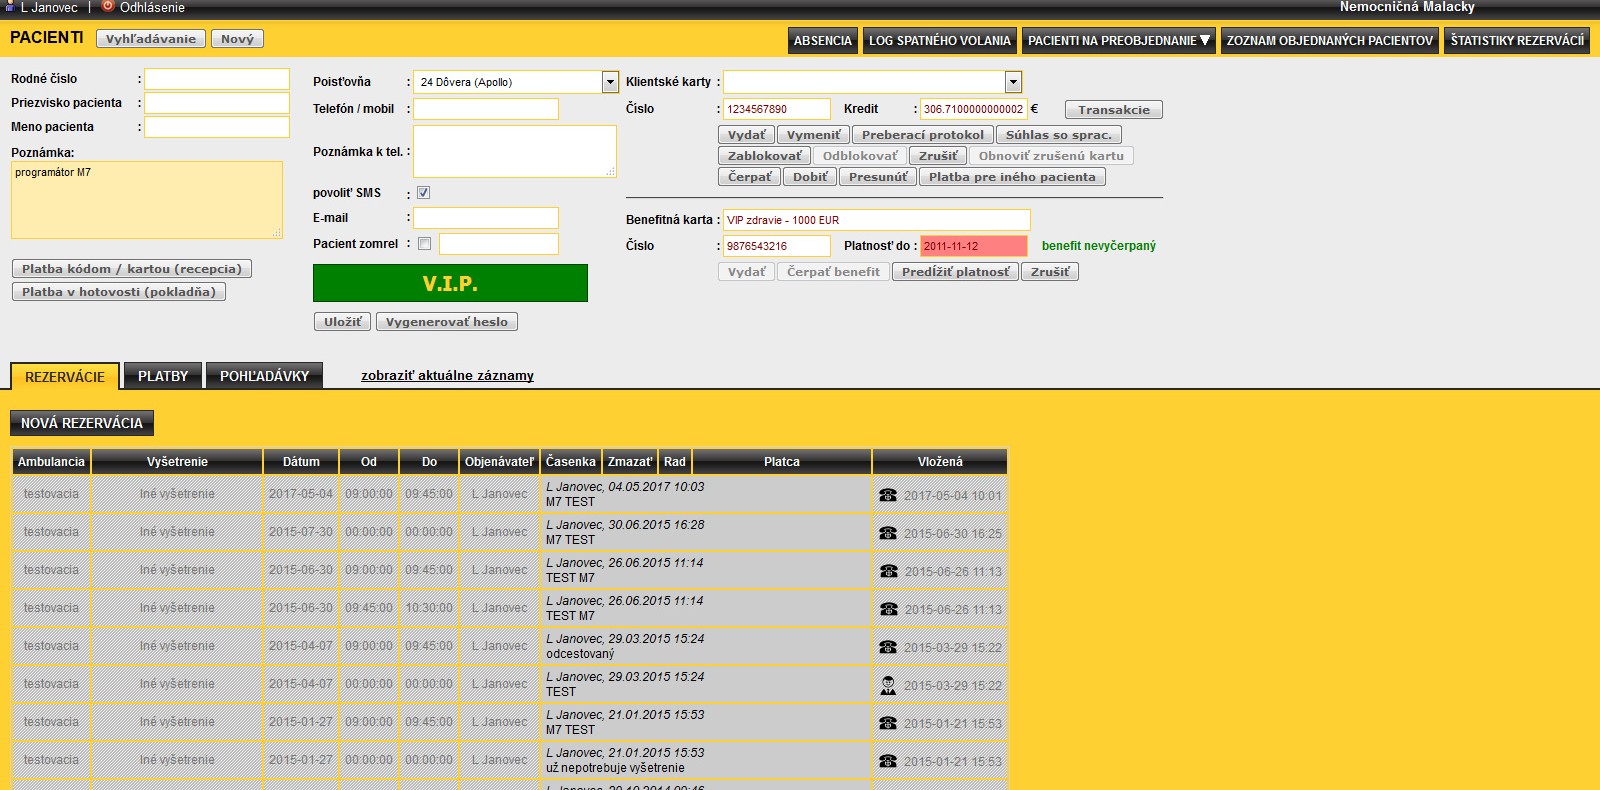Click the person icon in the Vložená column
The height and width of the screenshot is (790, 1600).
point(888,685)
